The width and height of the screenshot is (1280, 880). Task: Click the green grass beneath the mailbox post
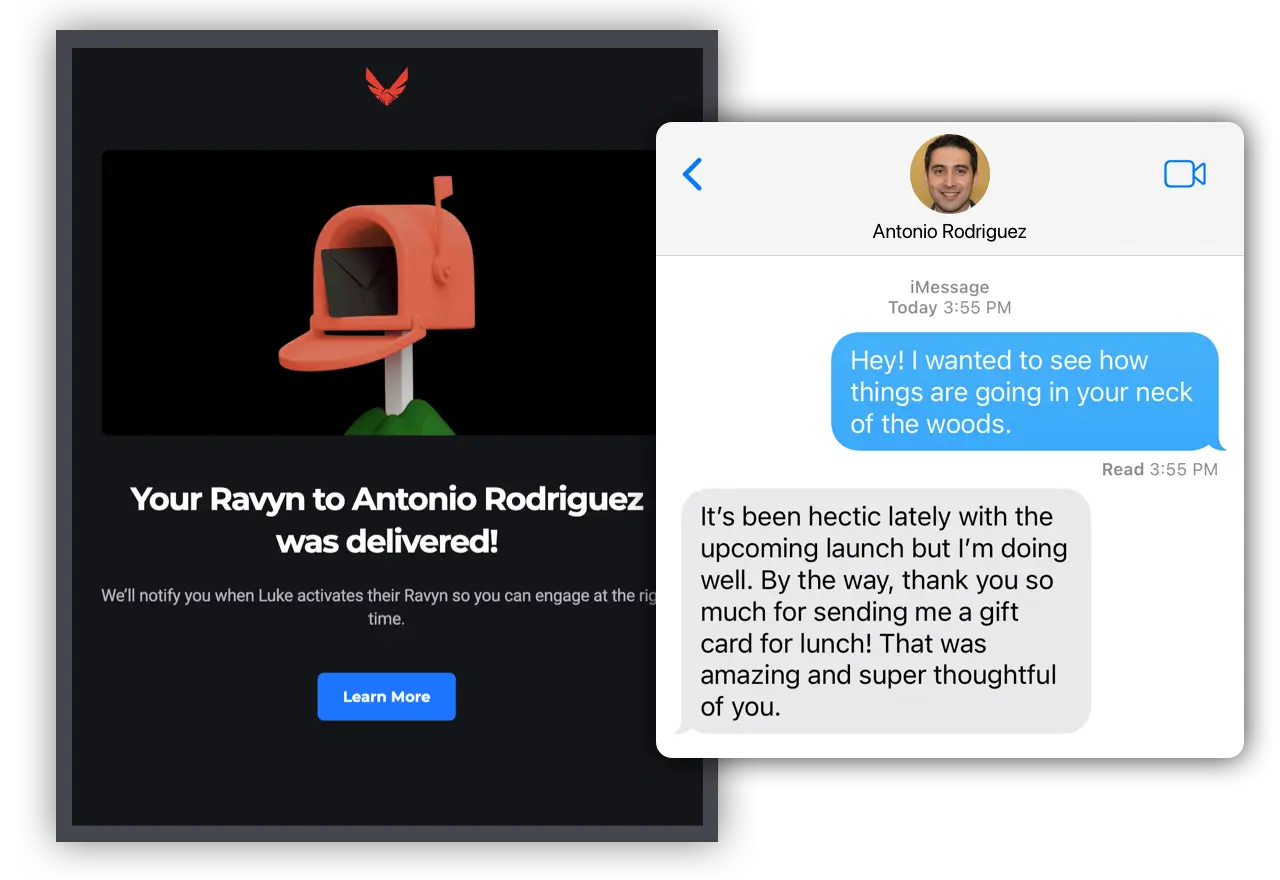[398, 420]
